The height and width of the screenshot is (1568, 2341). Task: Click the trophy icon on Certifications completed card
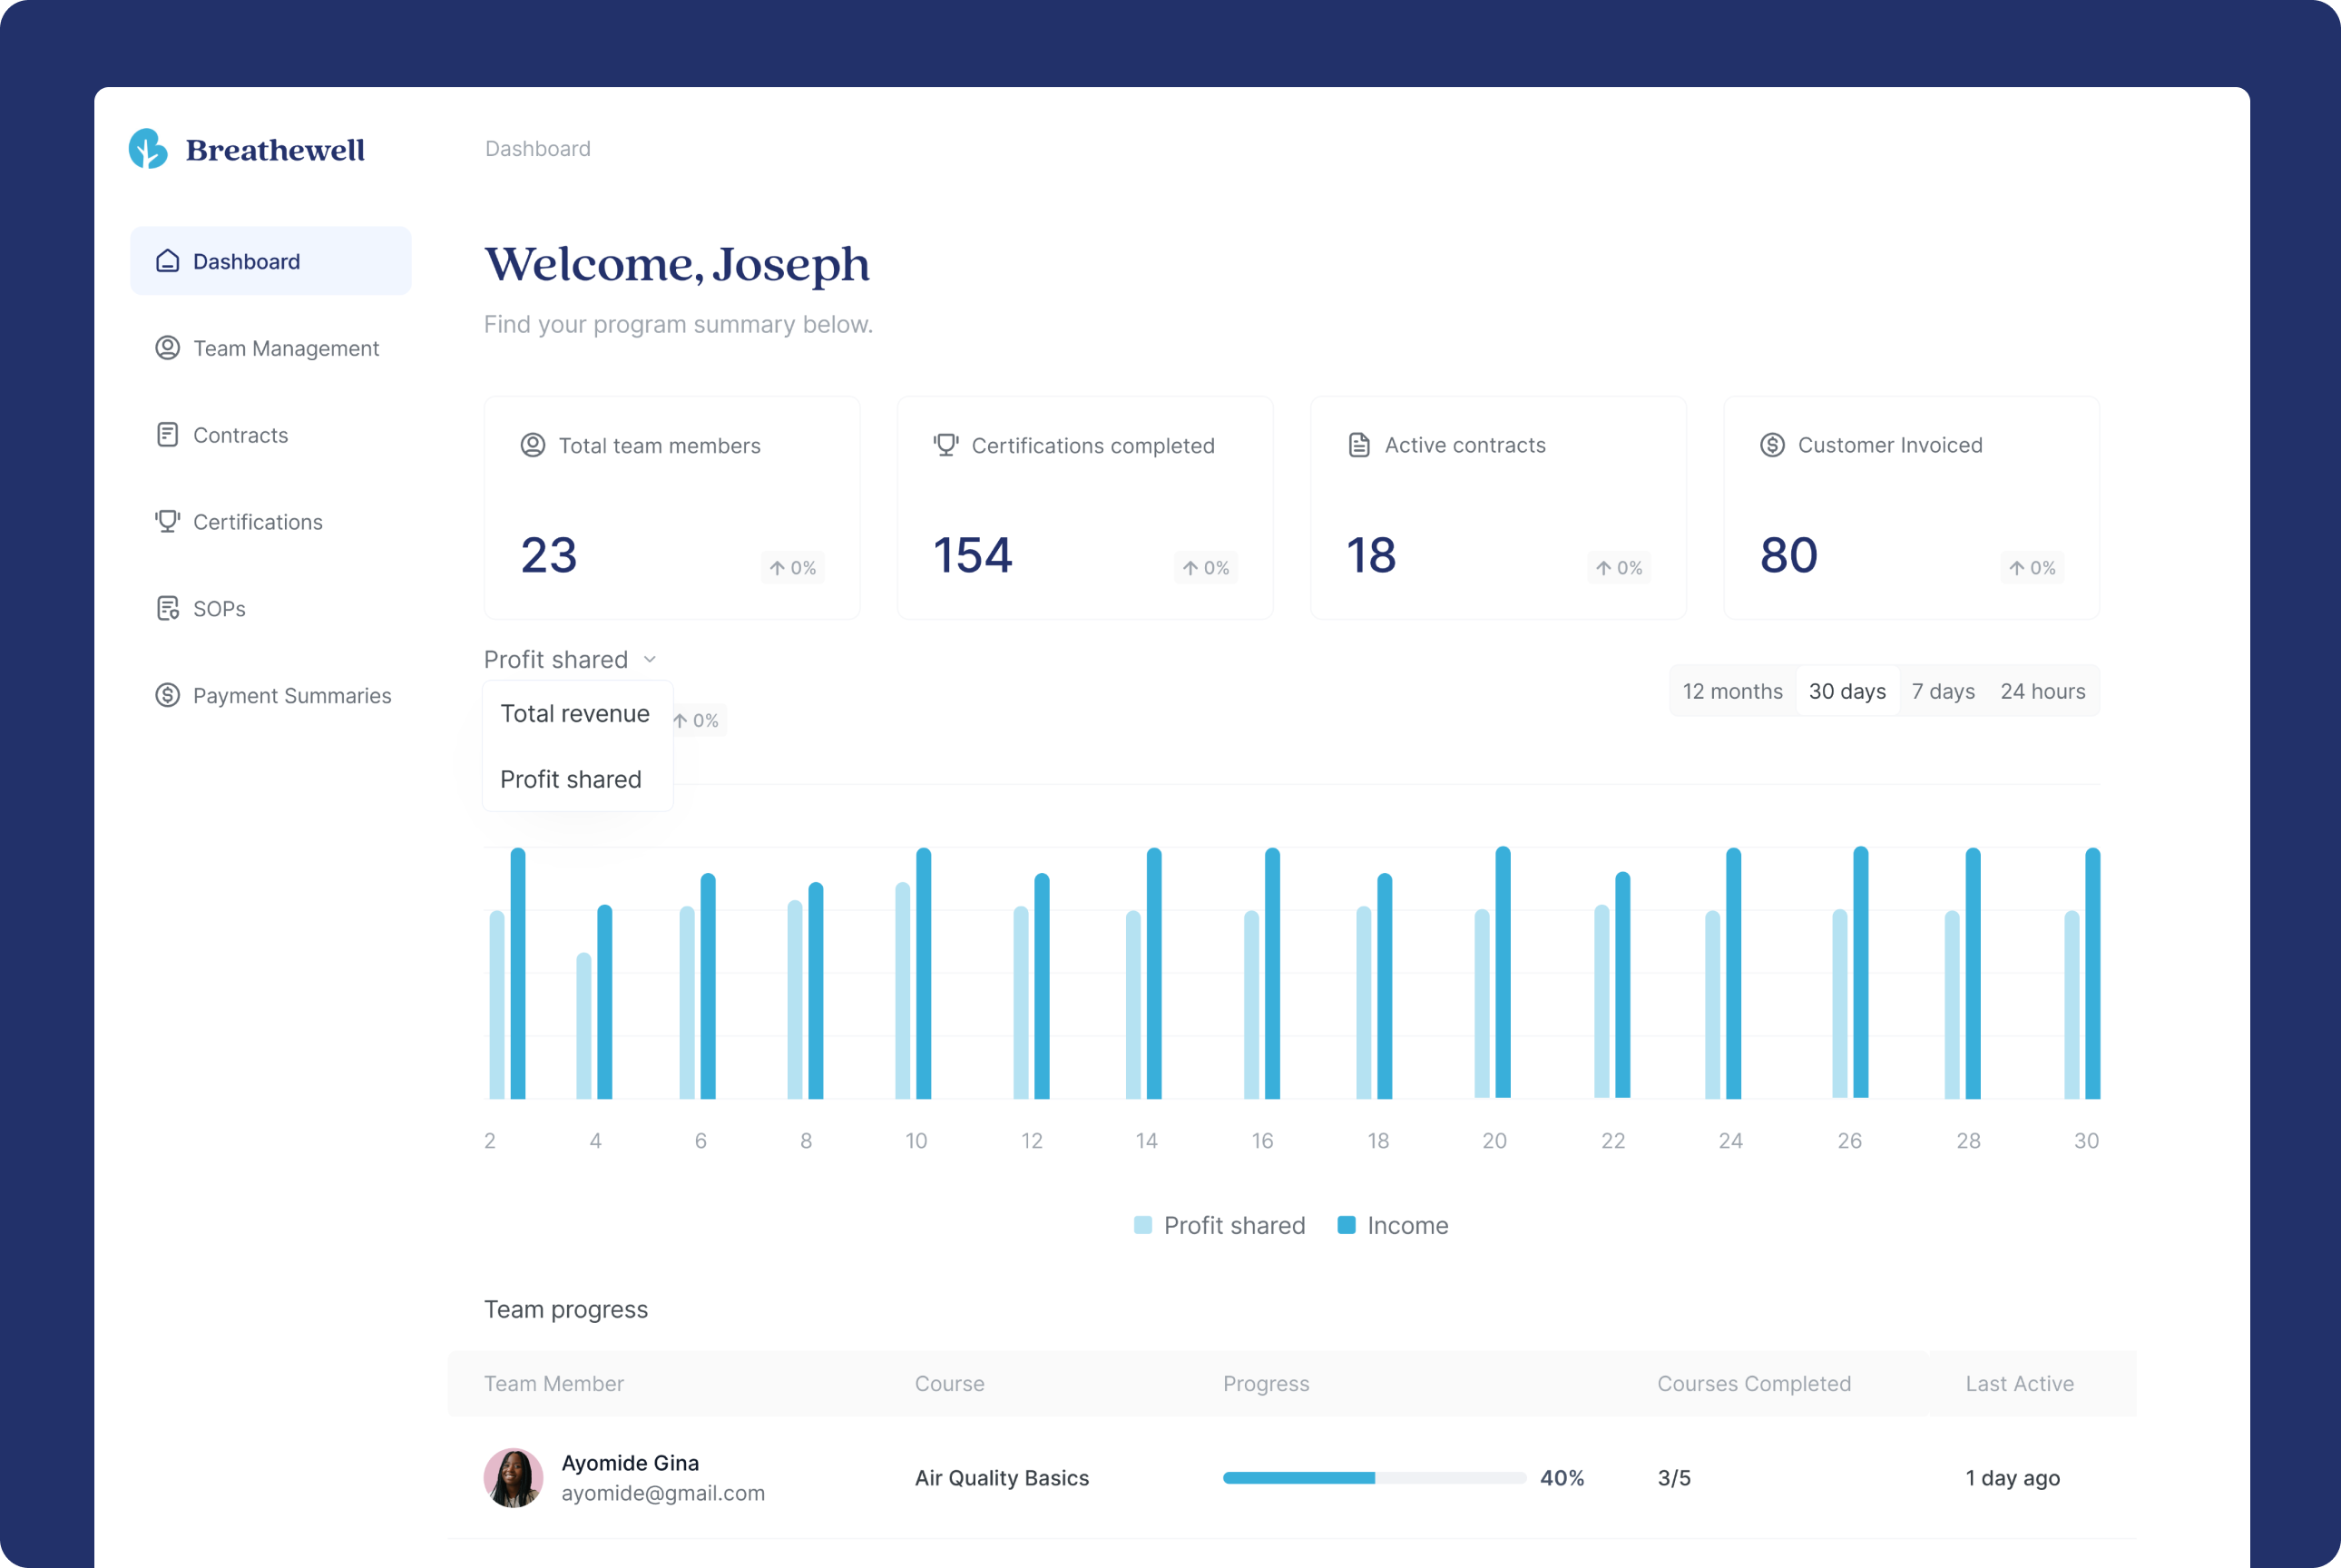point(946,445)
